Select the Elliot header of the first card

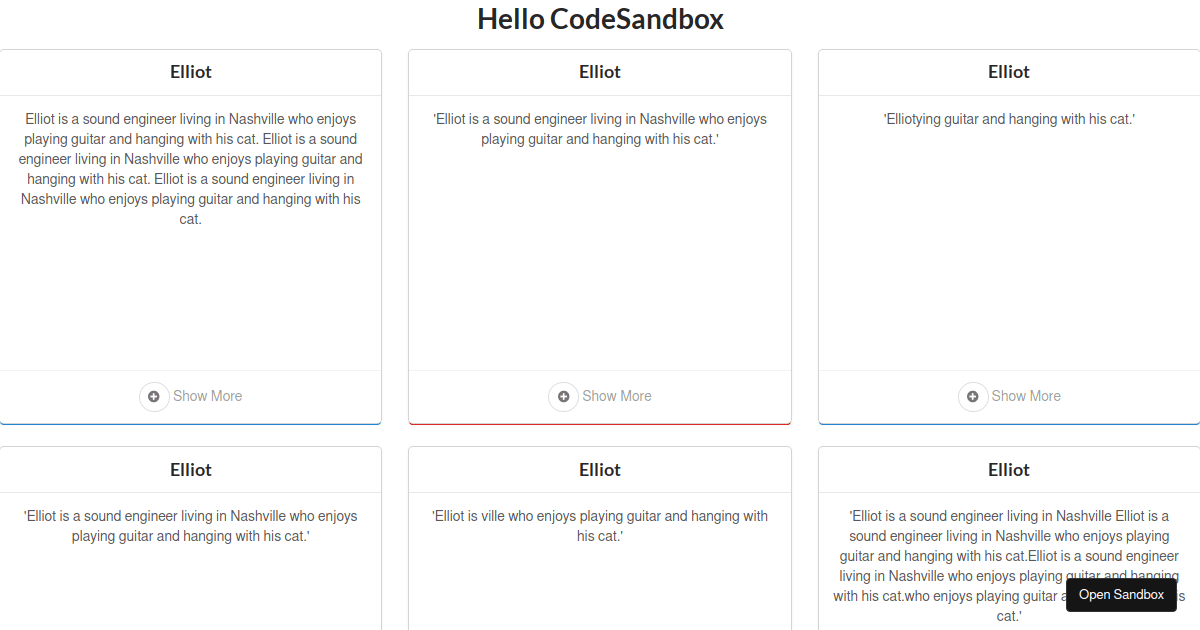tap(190, 71)
